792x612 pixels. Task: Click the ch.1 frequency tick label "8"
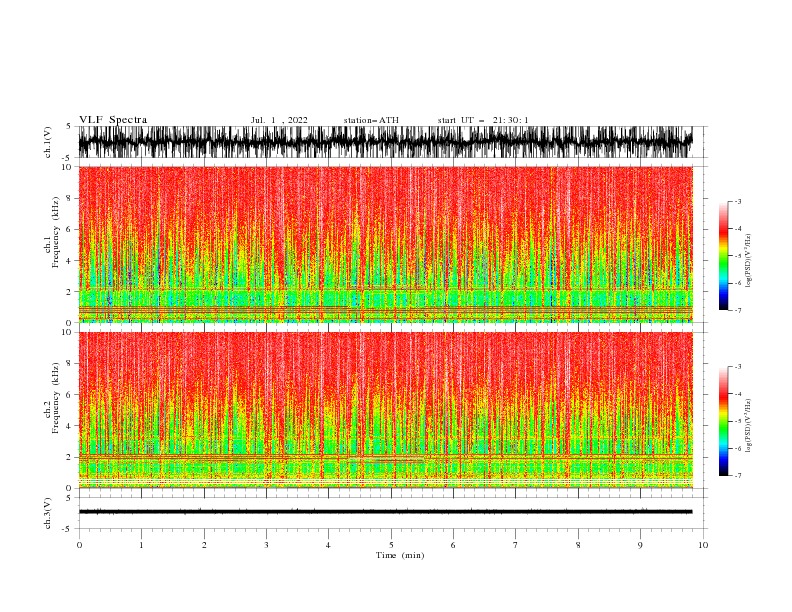click(69, 198)
